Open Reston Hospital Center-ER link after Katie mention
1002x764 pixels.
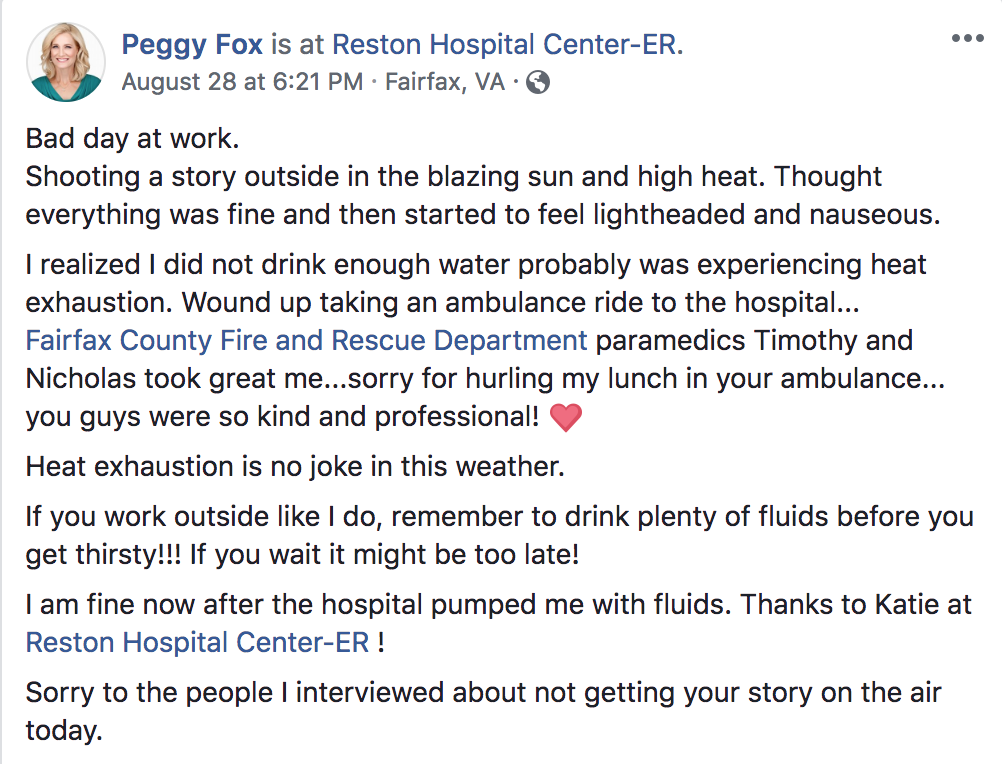(197, 642)
